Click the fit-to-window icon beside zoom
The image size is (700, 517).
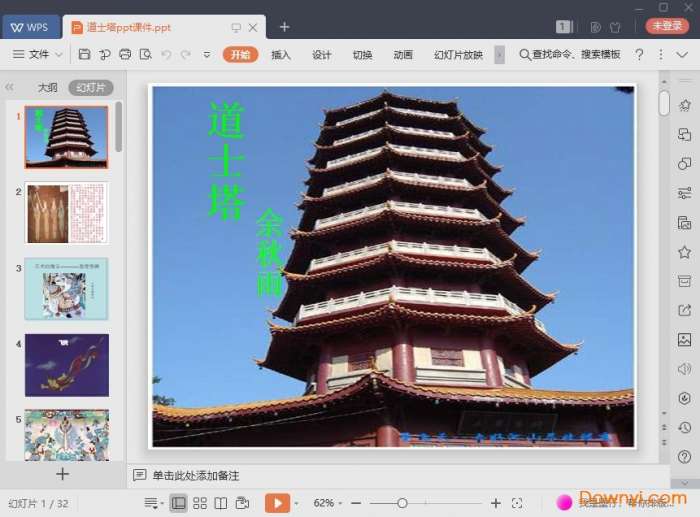coord(517,503)
